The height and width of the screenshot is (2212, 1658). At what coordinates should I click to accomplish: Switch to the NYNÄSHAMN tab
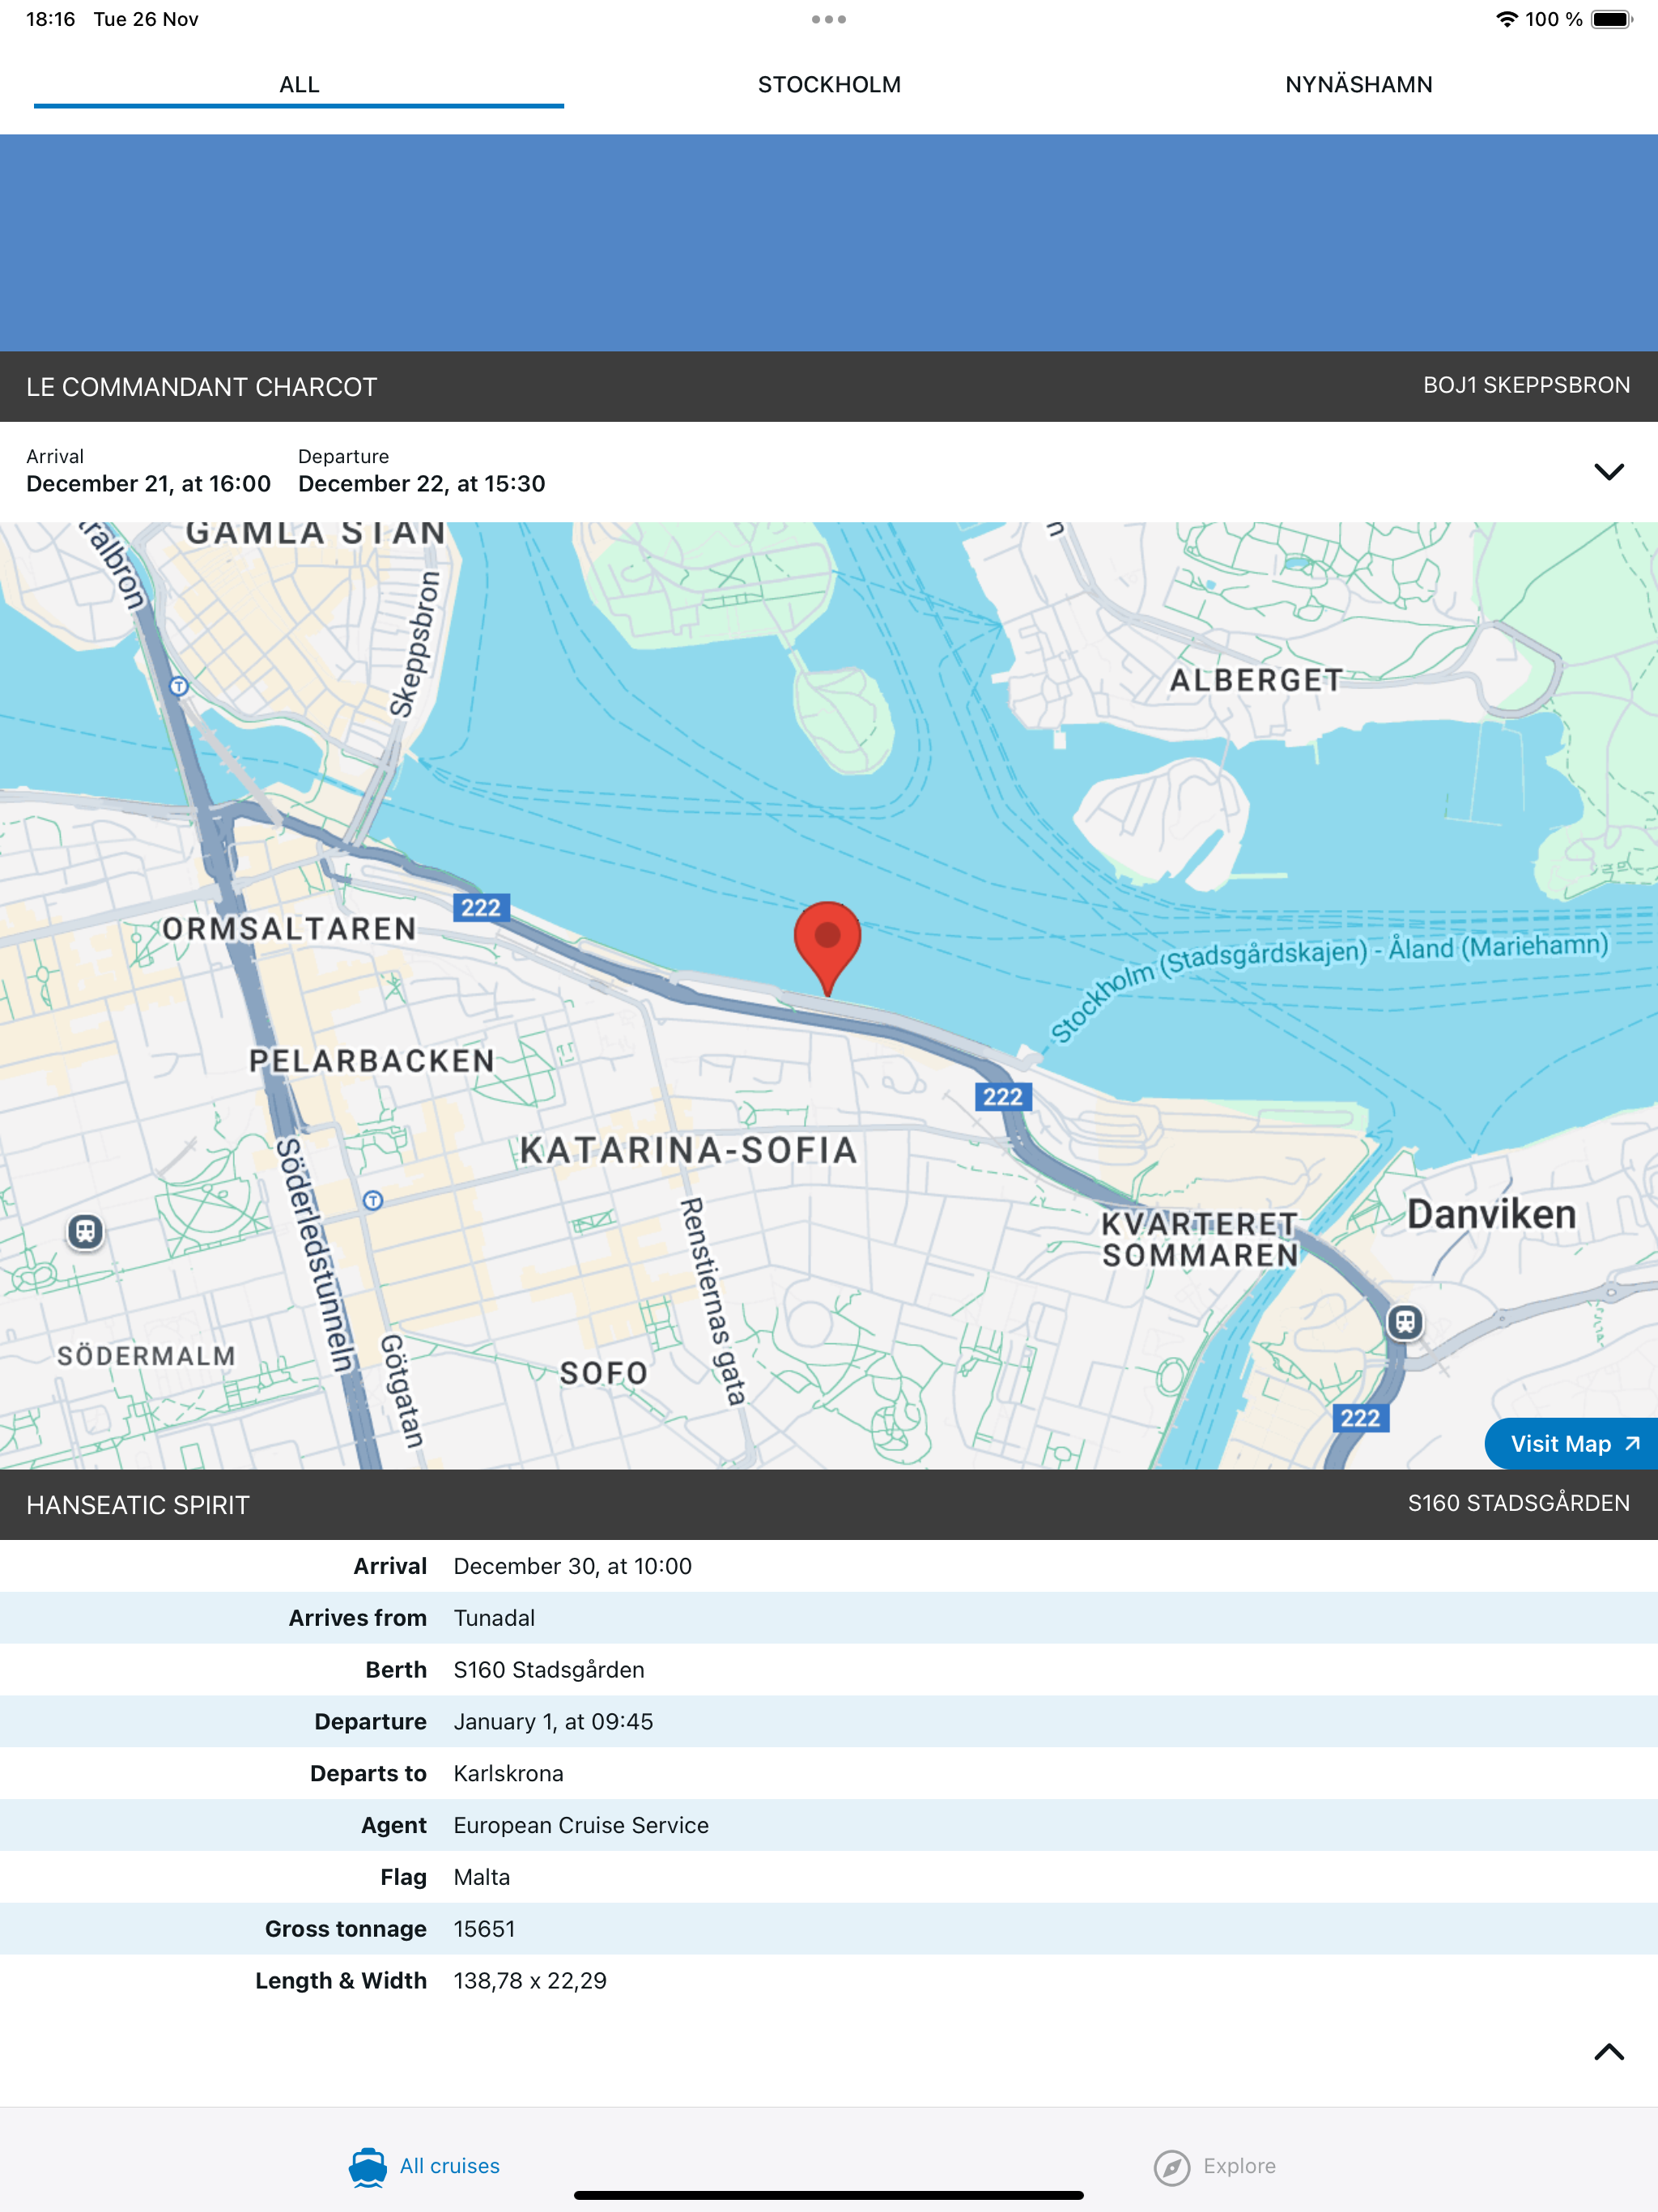[x=1359, y=85]
